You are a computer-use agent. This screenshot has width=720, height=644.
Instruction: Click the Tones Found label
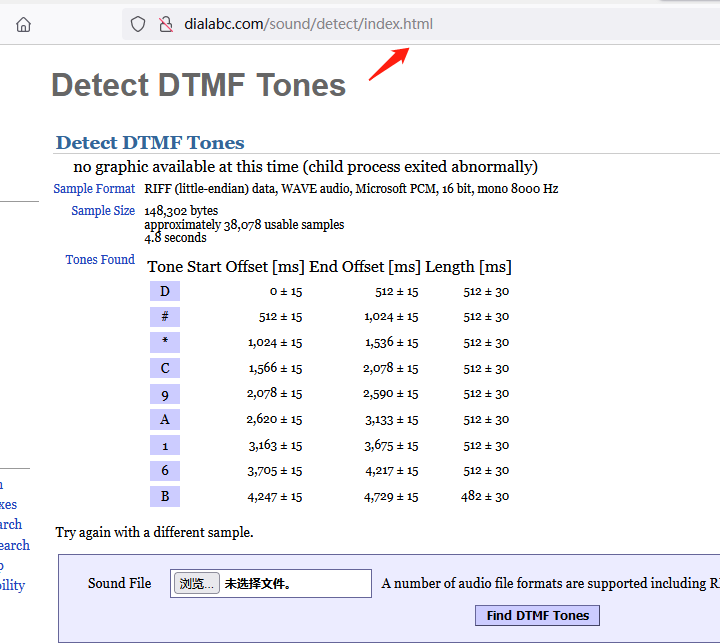click(x=100, y=260)
